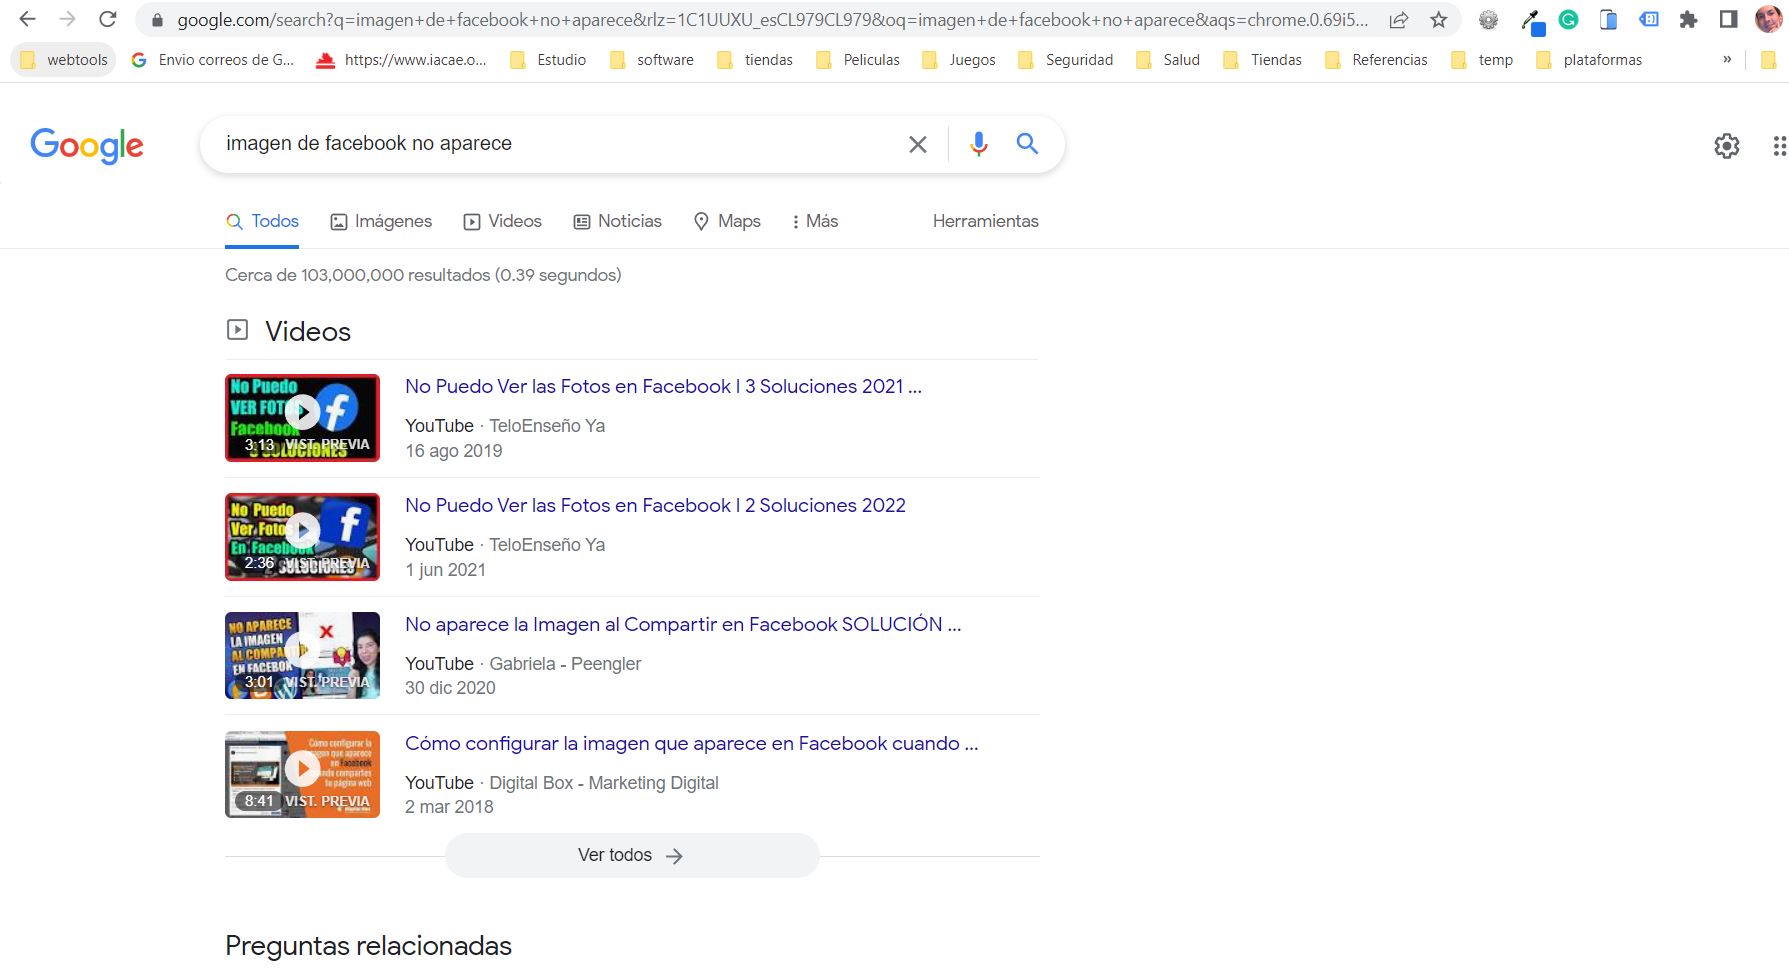The height and width of the screenshot is (970, 1789).
Task: Play the 3:13 video thumbnail
Action: coord(302,418)
